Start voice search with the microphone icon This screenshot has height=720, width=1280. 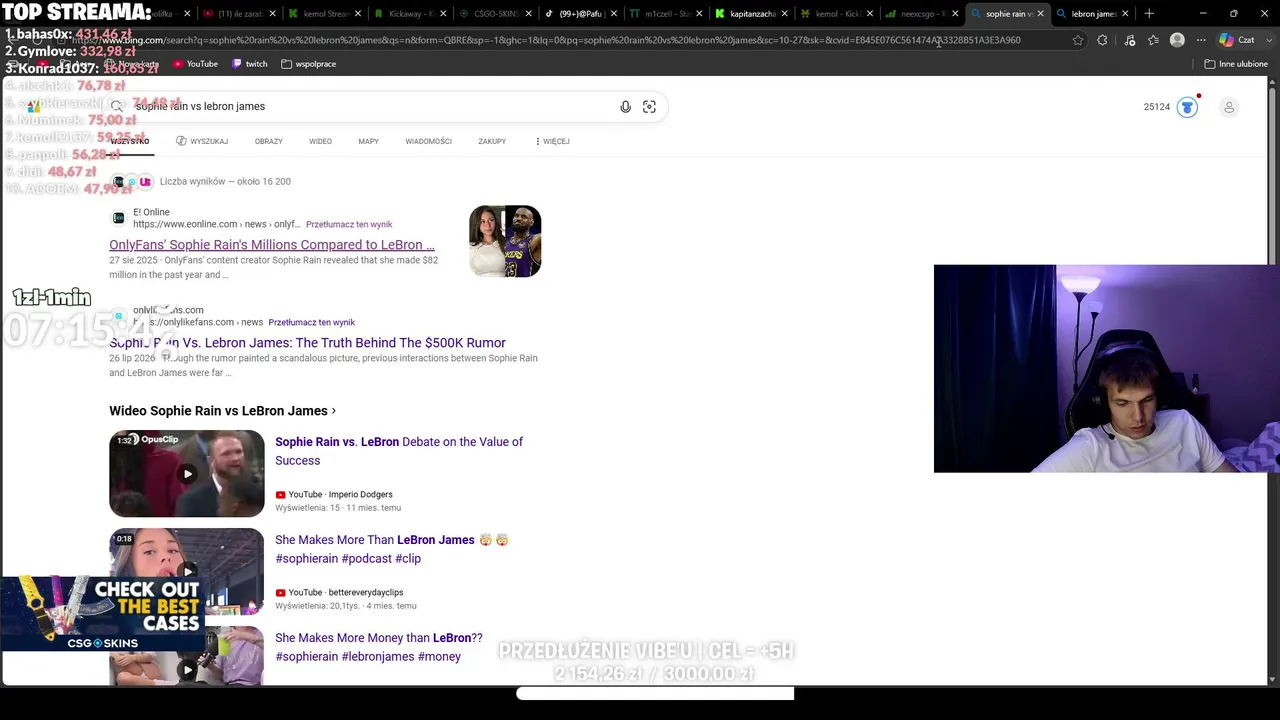click(625, 107)
